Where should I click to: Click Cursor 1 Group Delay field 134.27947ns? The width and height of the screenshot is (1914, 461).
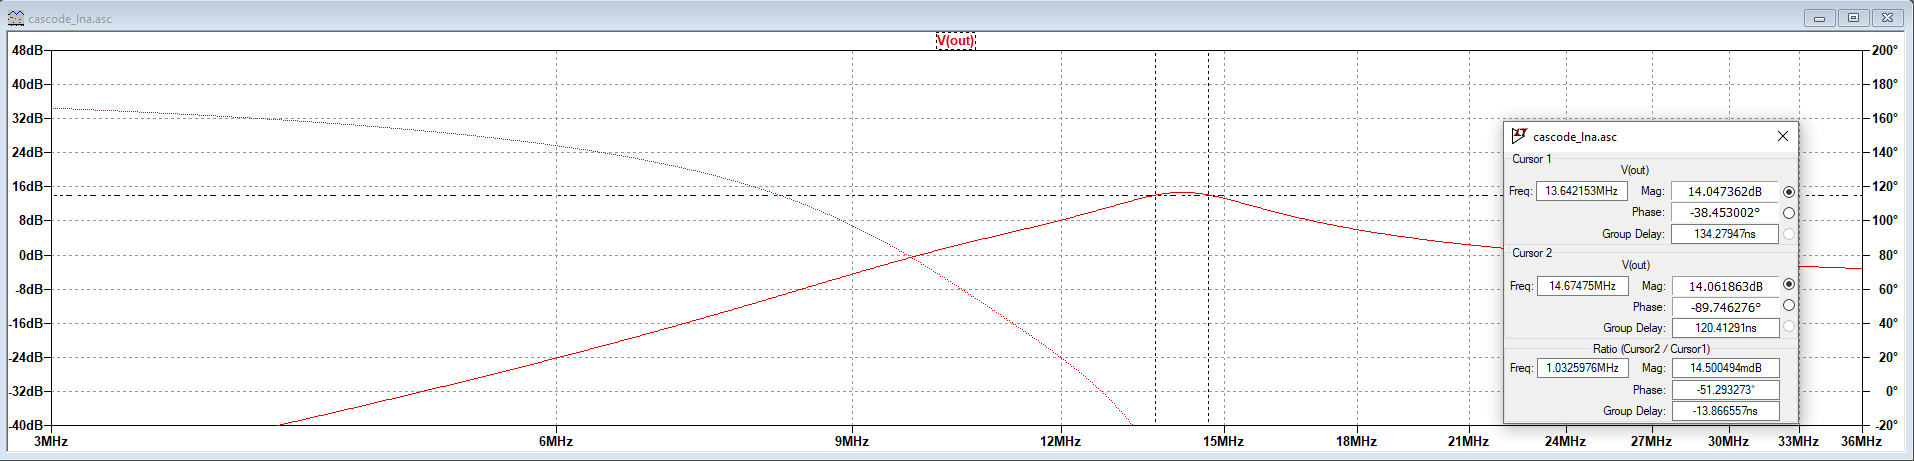coord(1725,234)
